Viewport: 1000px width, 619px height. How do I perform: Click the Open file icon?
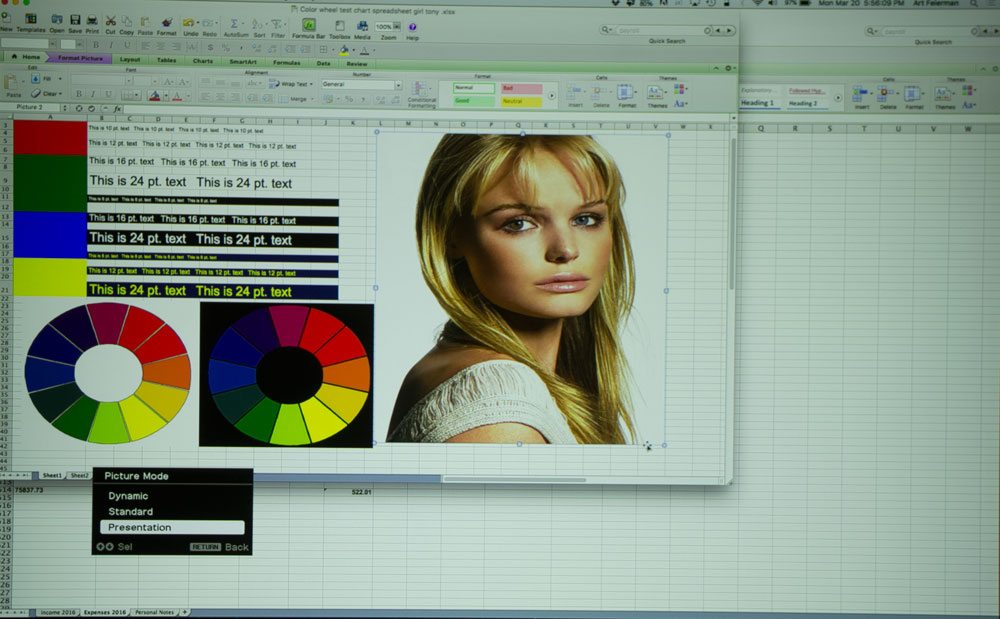57,20
